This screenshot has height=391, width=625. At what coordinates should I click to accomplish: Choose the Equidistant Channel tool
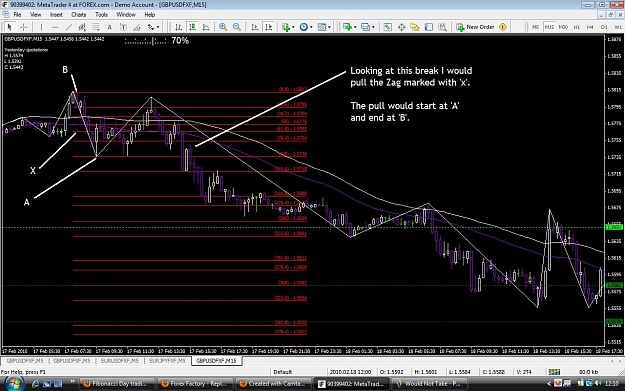[x=82, y=27]
